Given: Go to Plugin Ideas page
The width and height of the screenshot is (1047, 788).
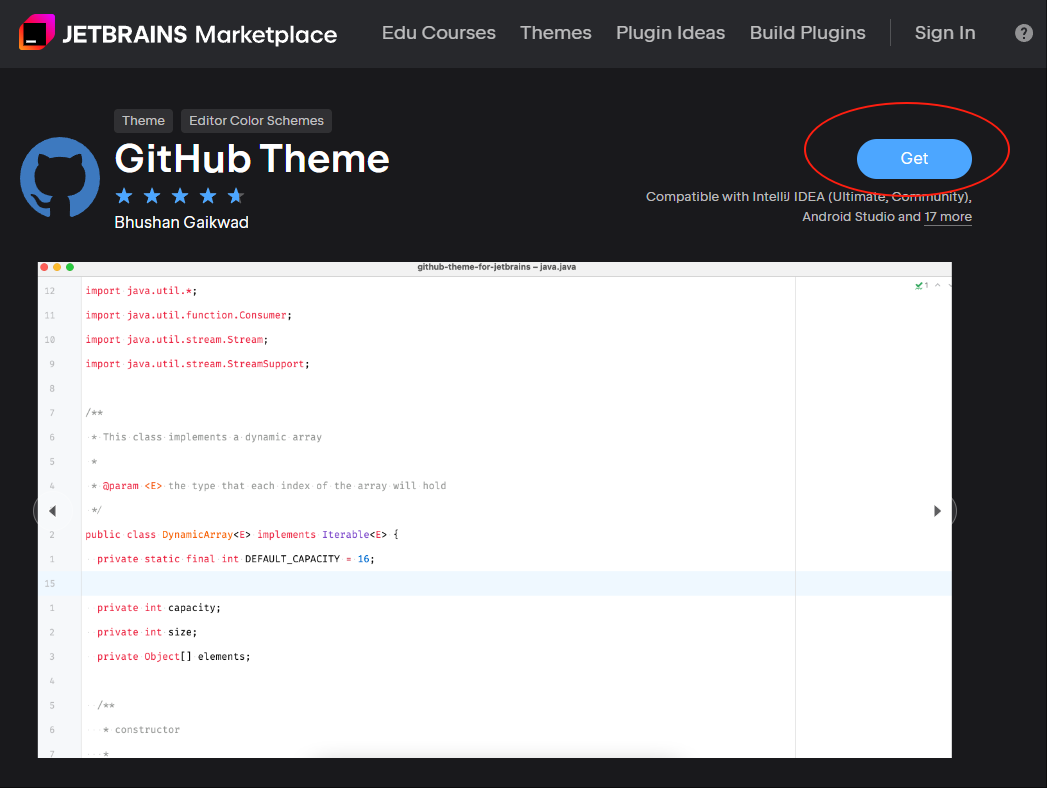Looking at the screenshot, I should pyautogui.click(x=670, y=33).
